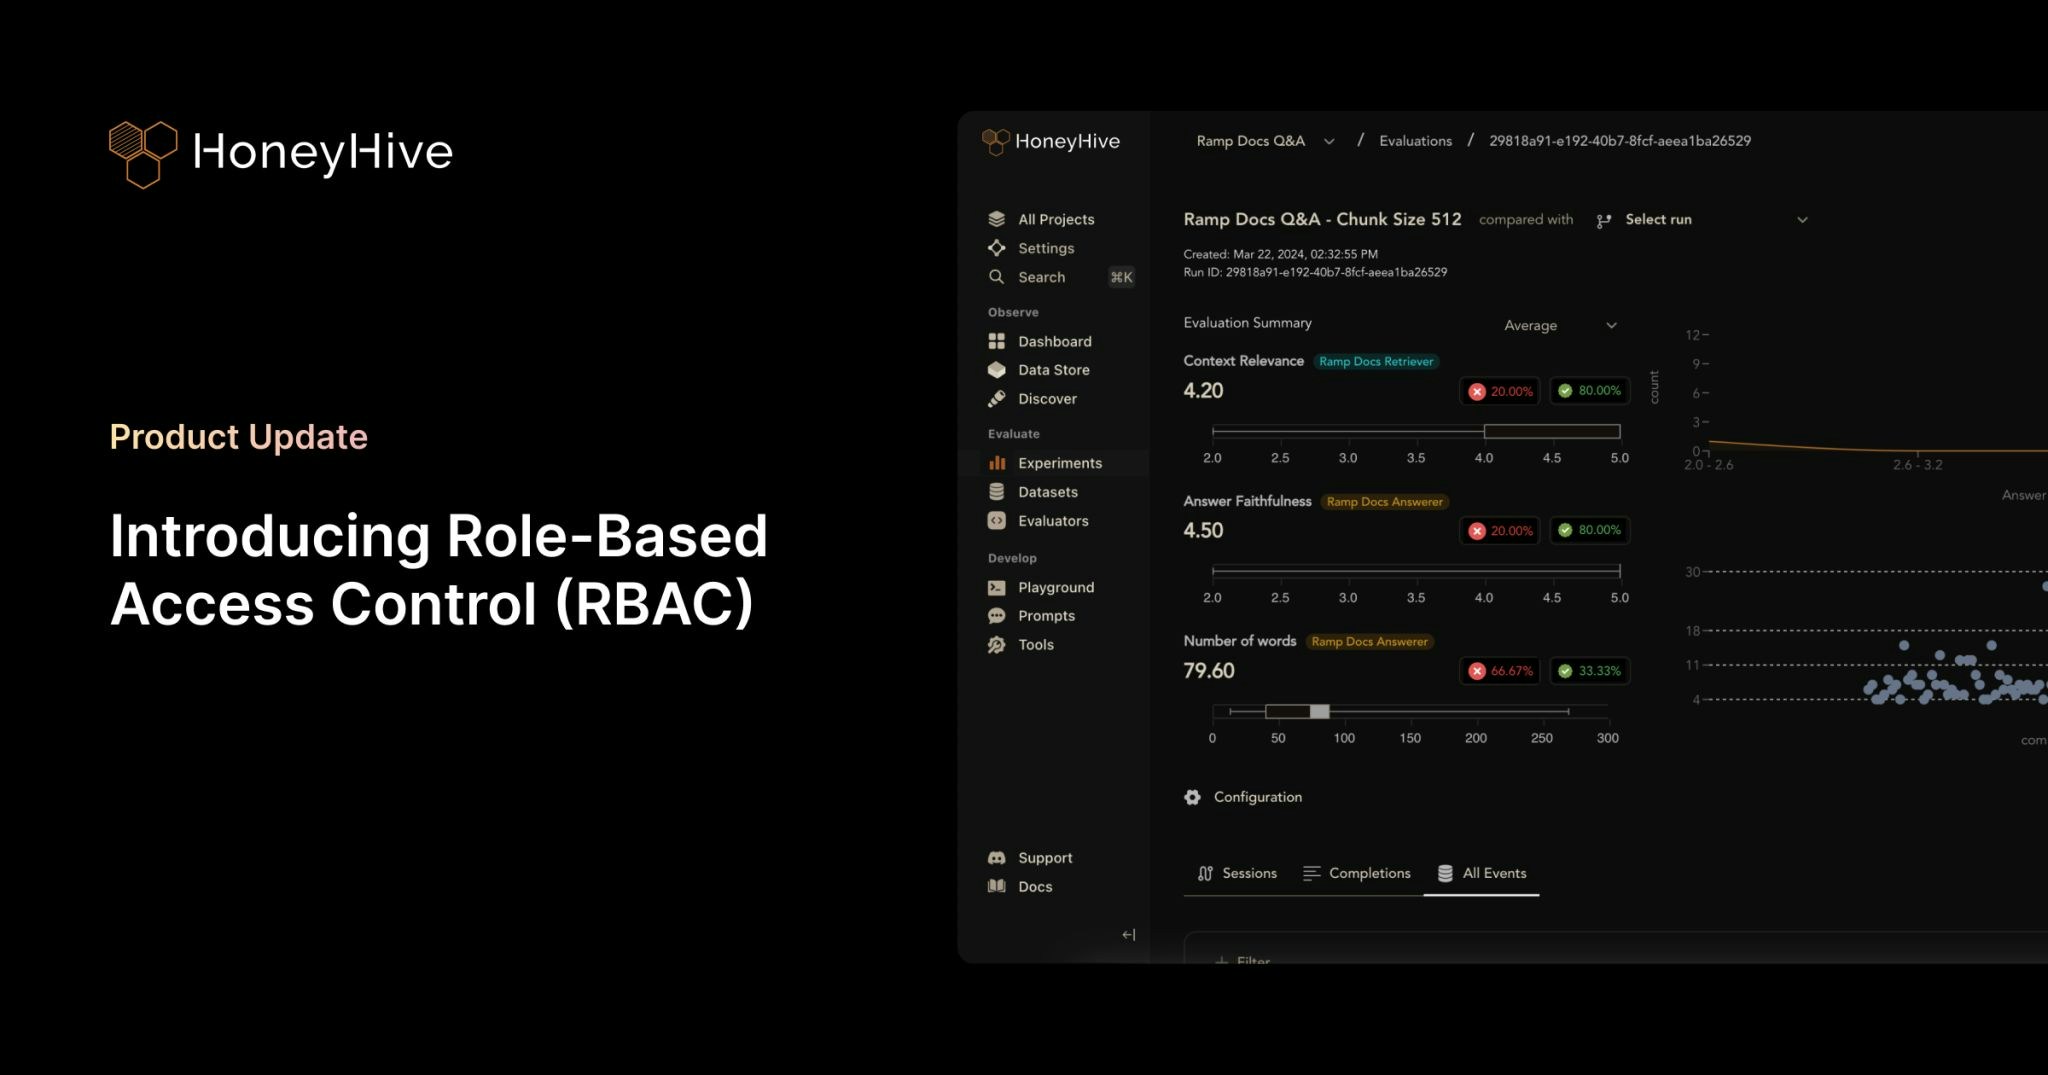
Task: Click Ramp Docs Answerer tag by Answer Faithfulness
Action: (x=1385, y=502)
